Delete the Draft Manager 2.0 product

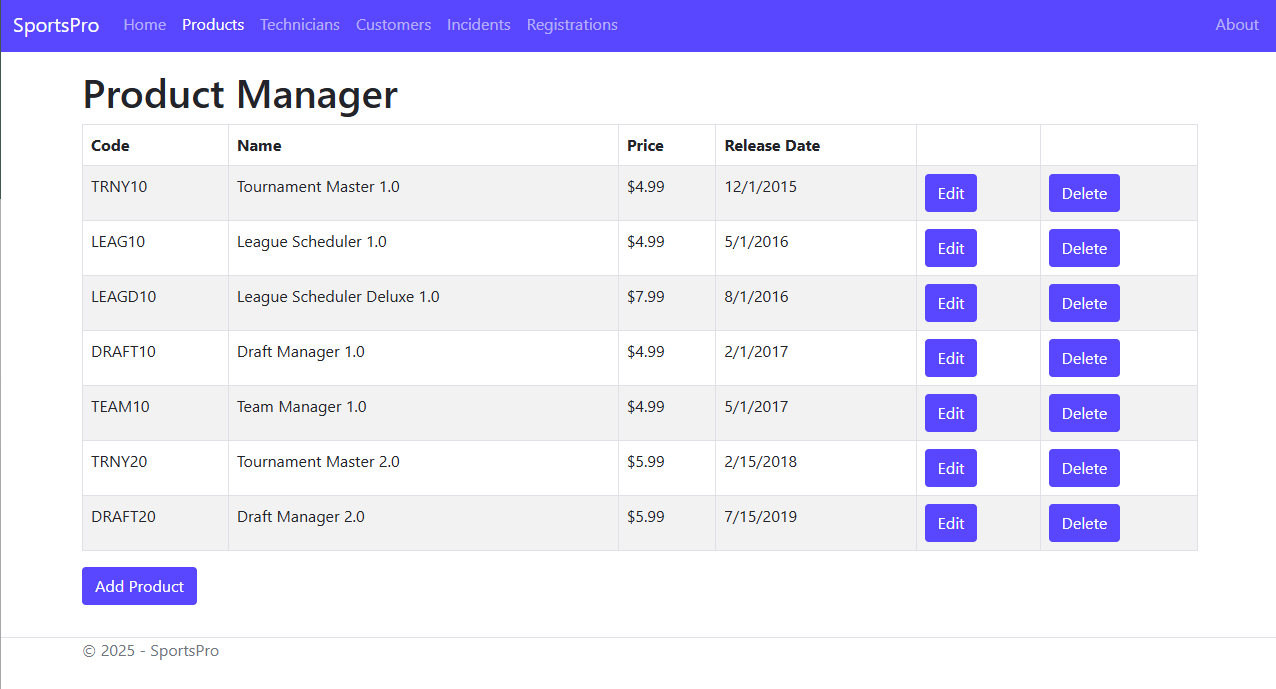click(1084, 523)
